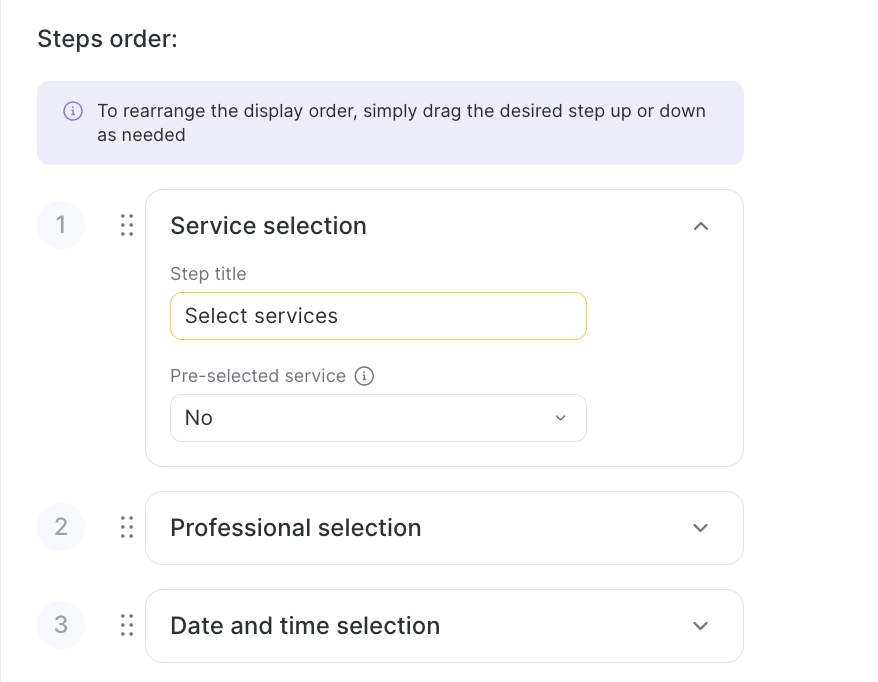Open the Pre-selected service dropdown showing No
The height and width of the screenshot is (682, 878).
378,418
